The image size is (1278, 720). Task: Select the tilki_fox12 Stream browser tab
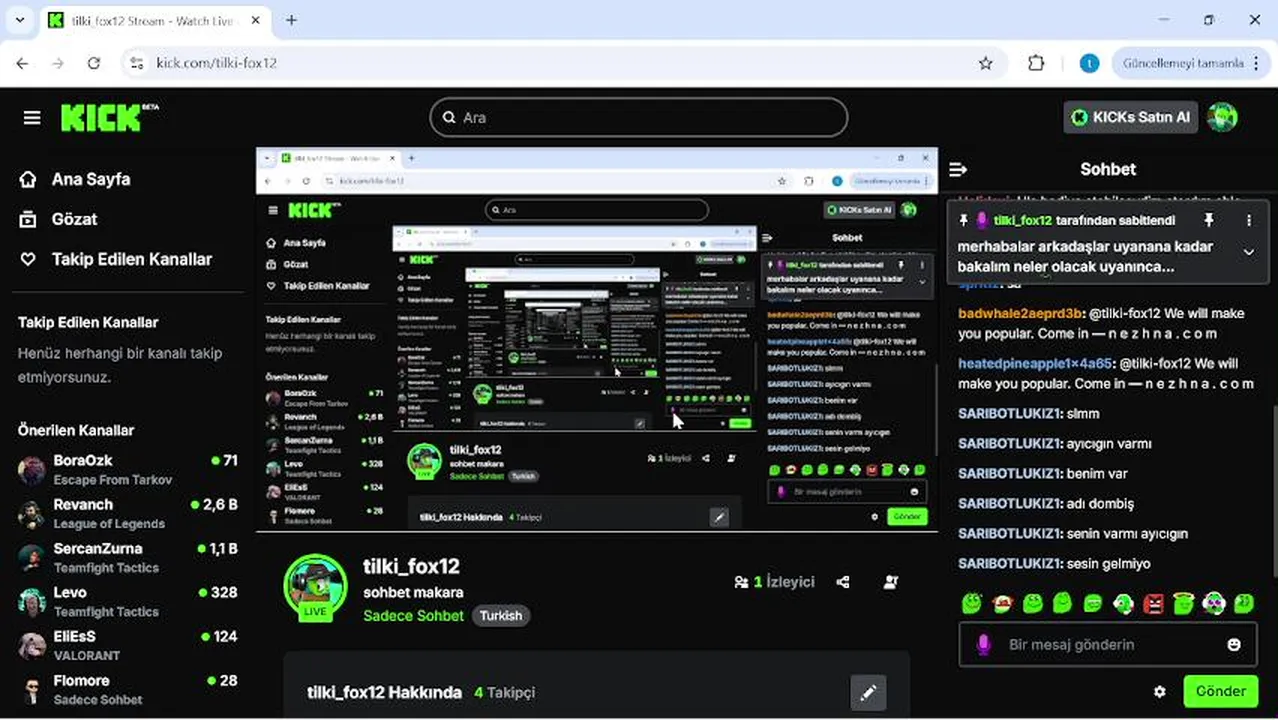pyautogui.click(x=155, y=20)
